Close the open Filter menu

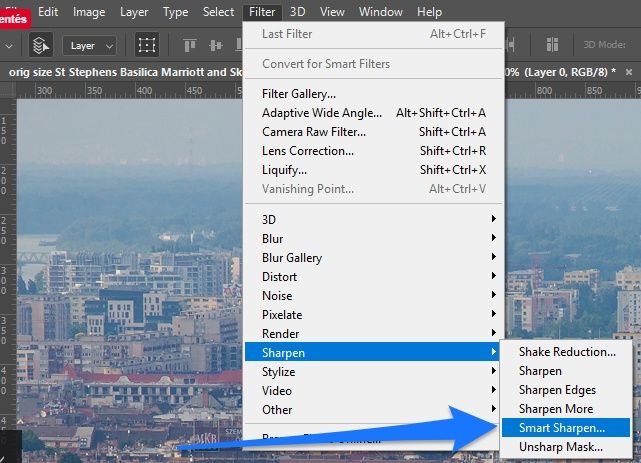pos(262,12)
